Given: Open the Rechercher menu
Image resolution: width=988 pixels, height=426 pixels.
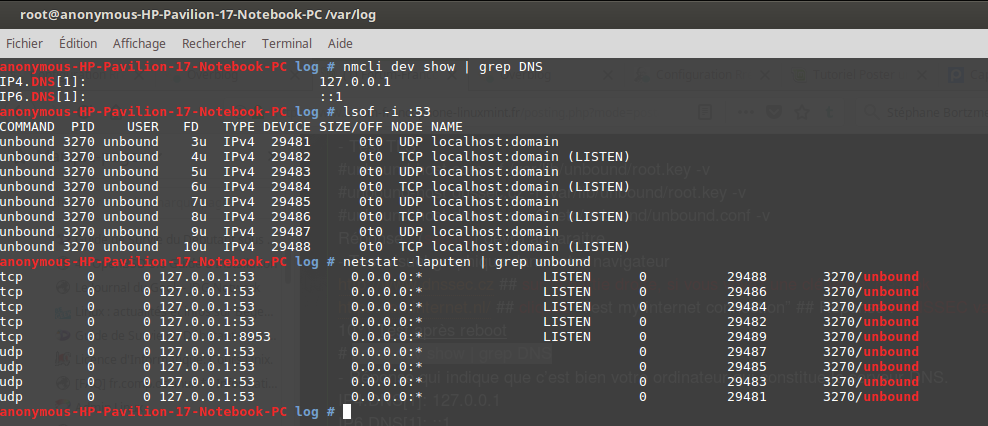Looking at the screenshot, I should 213,44.
